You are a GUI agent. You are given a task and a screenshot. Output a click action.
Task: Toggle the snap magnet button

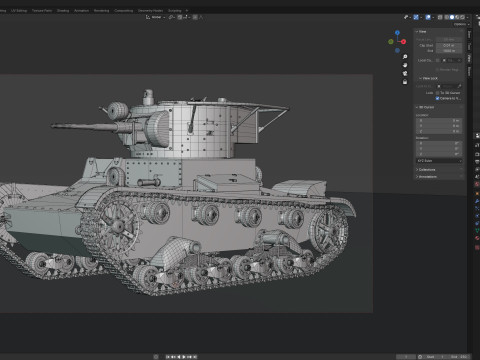[x=180, y=17]
